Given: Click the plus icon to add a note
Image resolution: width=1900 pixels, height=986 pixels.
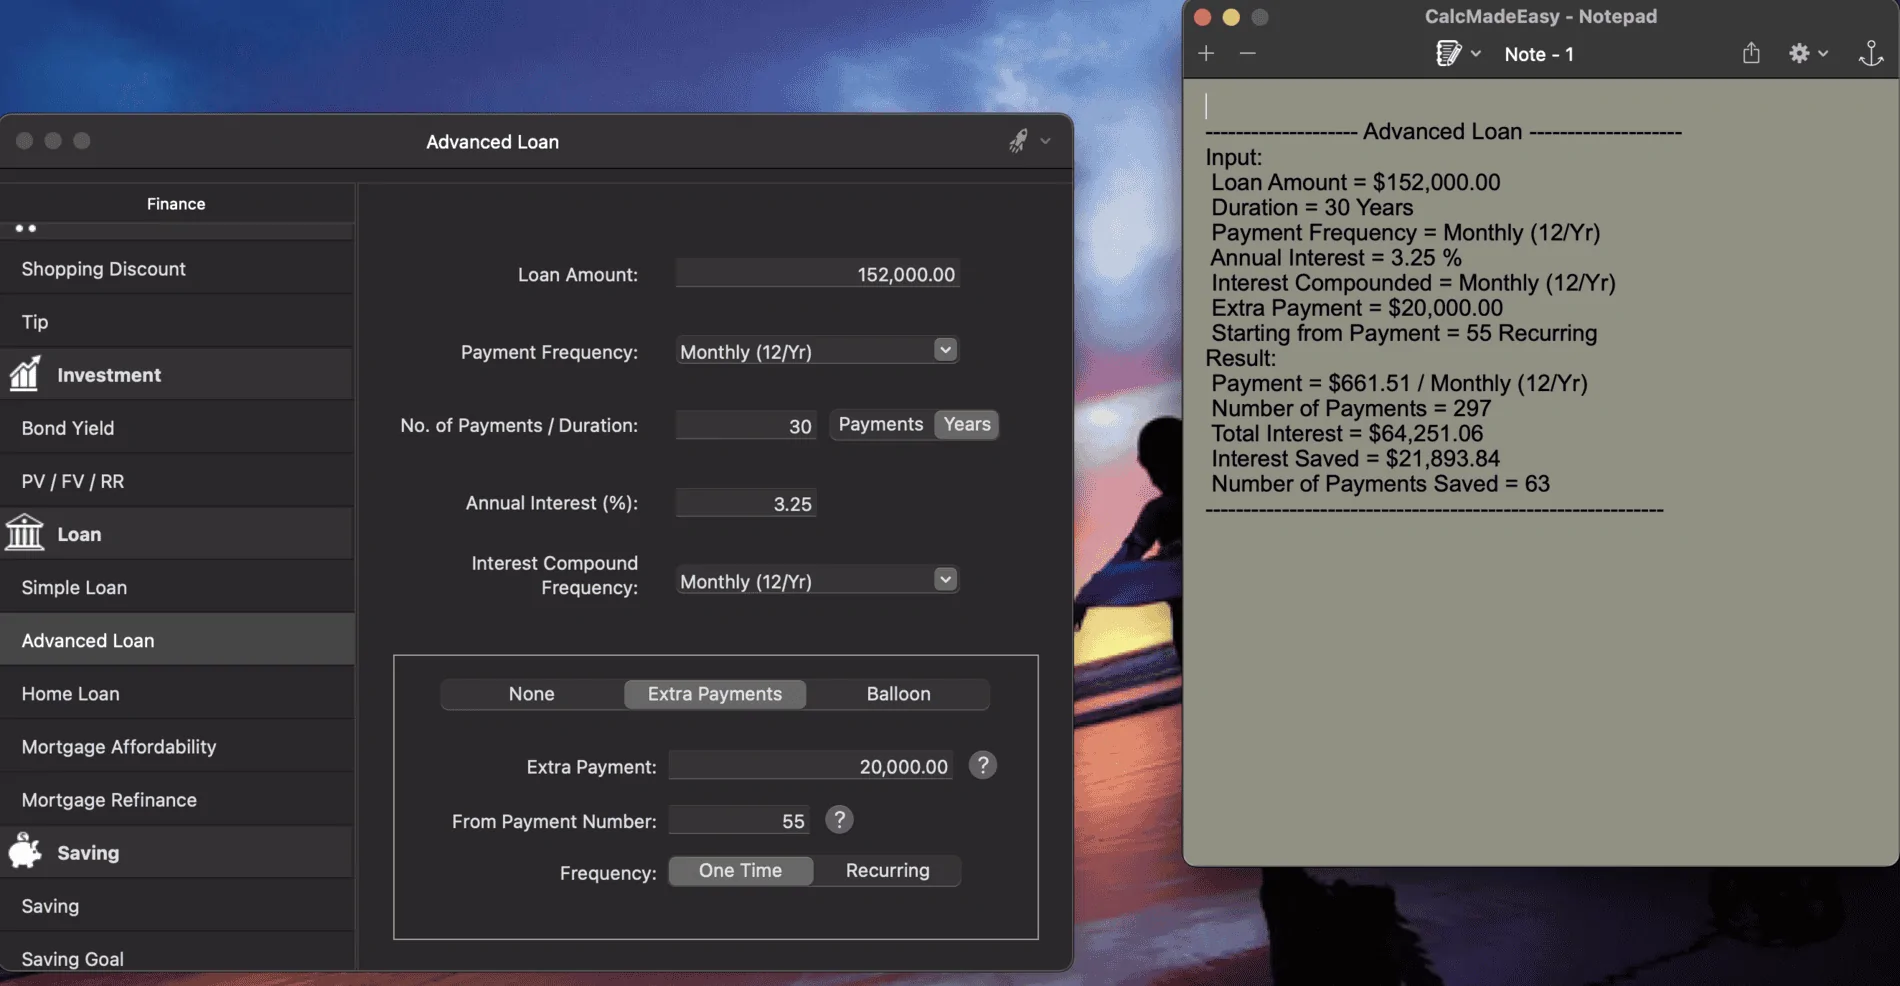Looking at the screenshot, I should [1206, 54].
